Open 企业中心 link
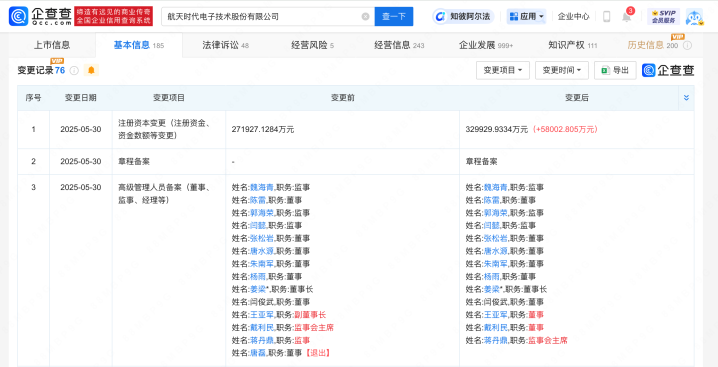This screenshot has height=367, width=718. (x=573, y=16)
